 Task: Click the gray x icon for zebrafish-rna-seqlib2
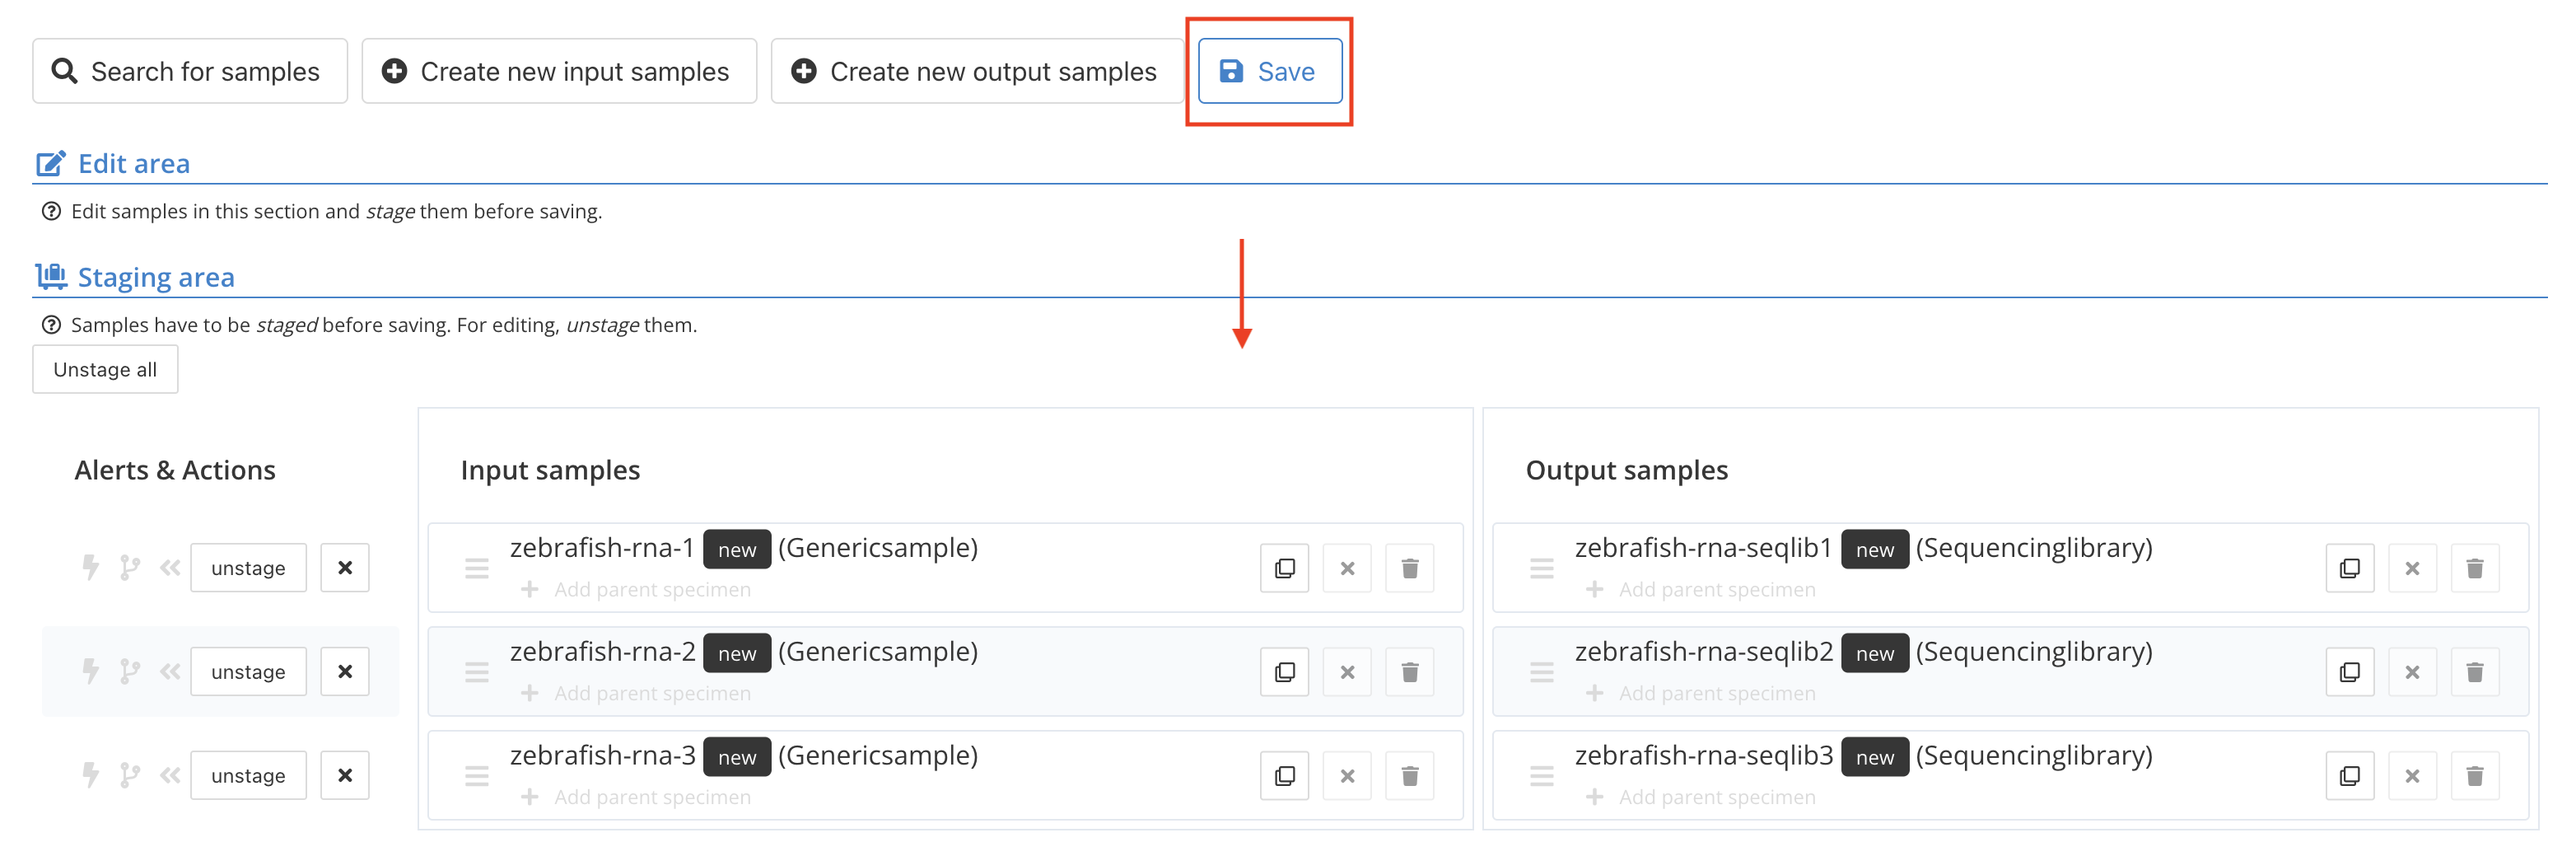click(x=2412, y=672)
